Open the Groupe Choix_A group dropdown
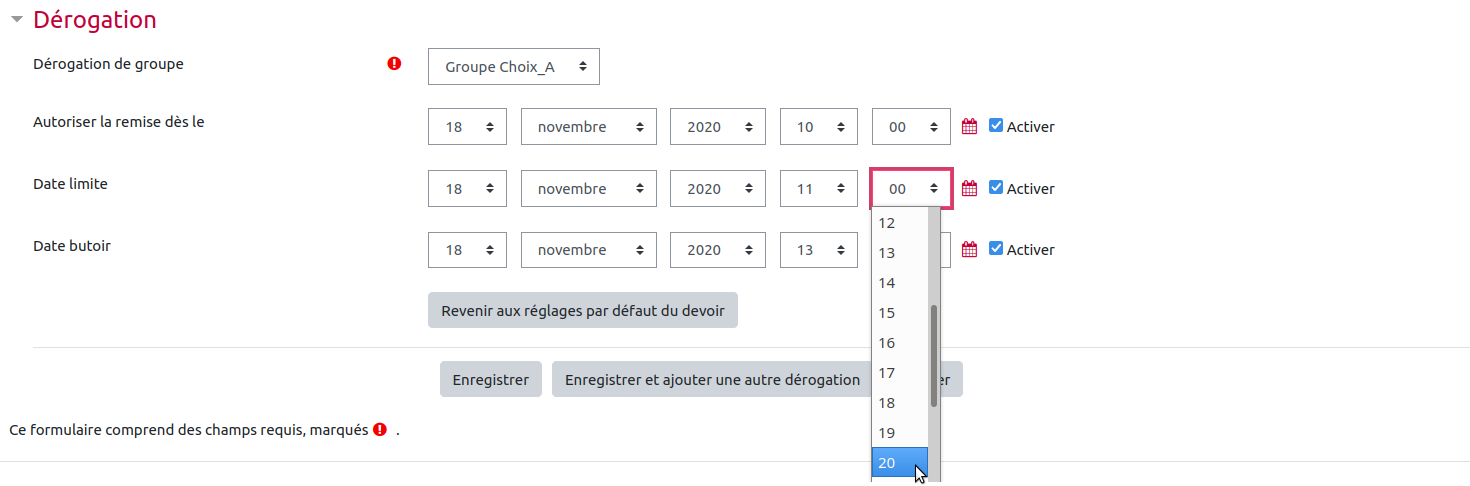 click(513, 67)
